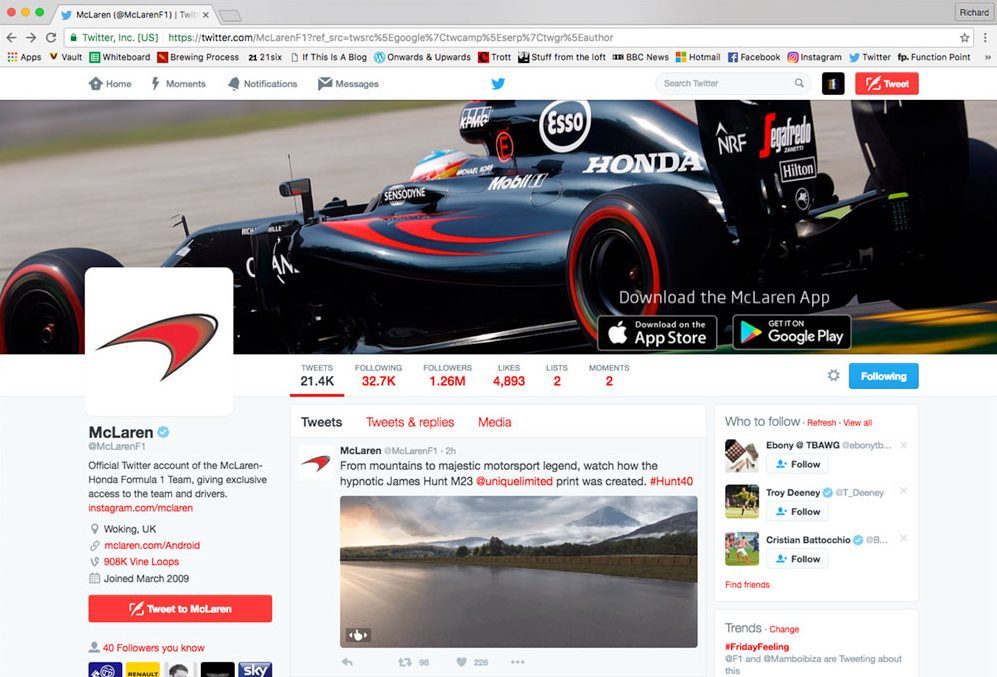Reload the page with the refresh button
The width and height of the screenshot is (997, 677).
tap(53, 37)
